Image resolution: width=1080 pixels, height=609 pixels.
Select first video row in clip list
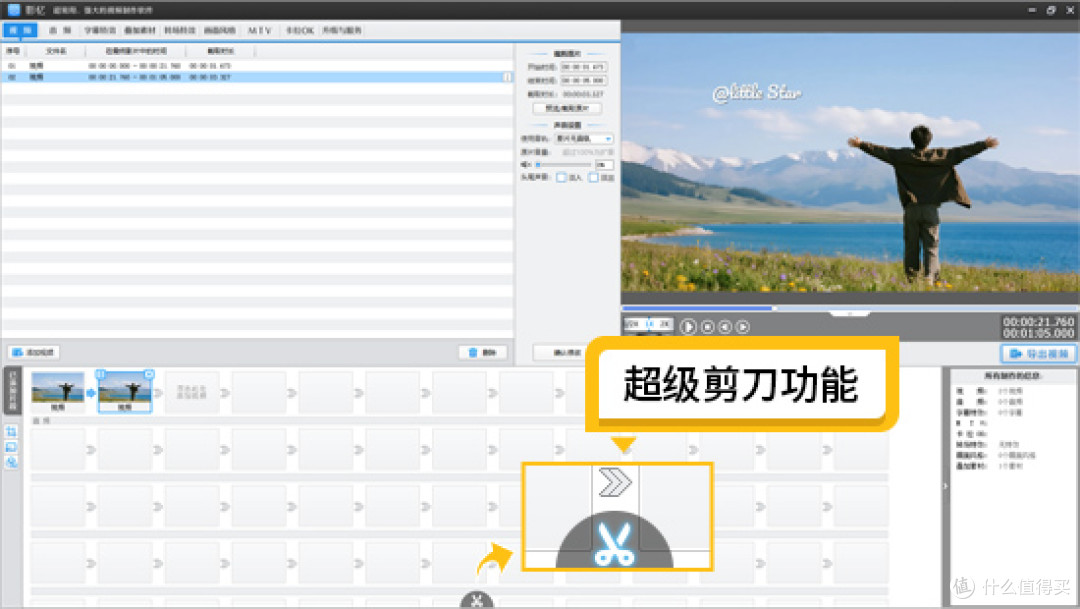pyautogui.click(x=257, y=65)
